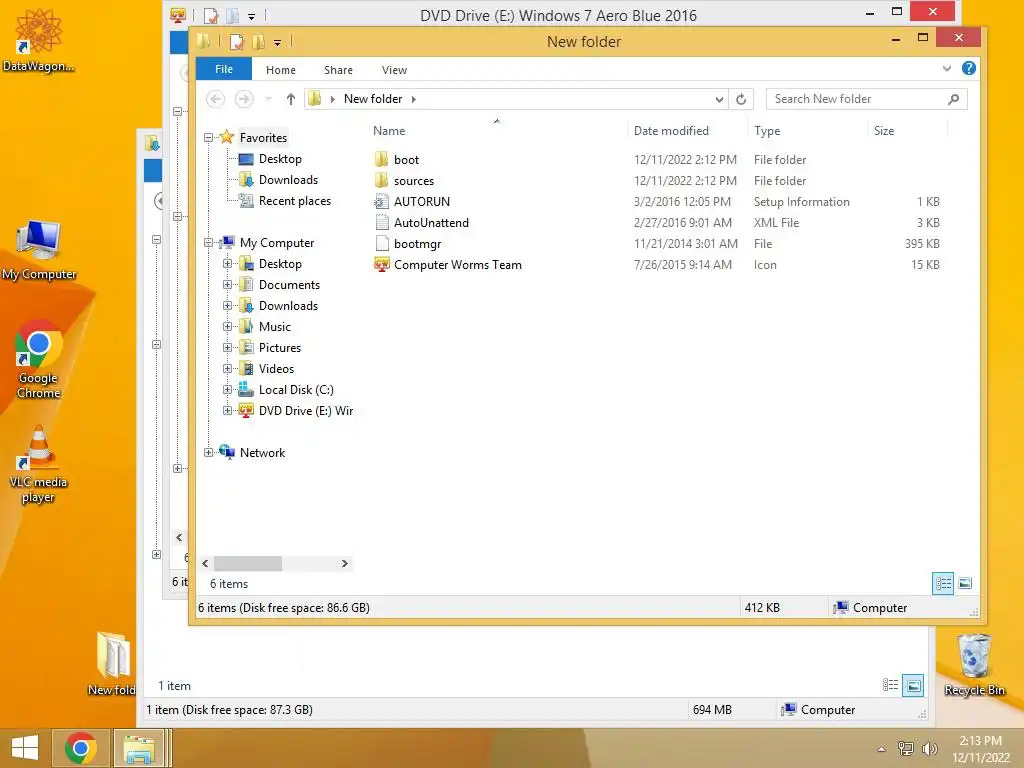The width and height of the screenshot is (1024, 768).
Task: Select the AUTORUN setup information file icon
Action: (x=382, y=201)
